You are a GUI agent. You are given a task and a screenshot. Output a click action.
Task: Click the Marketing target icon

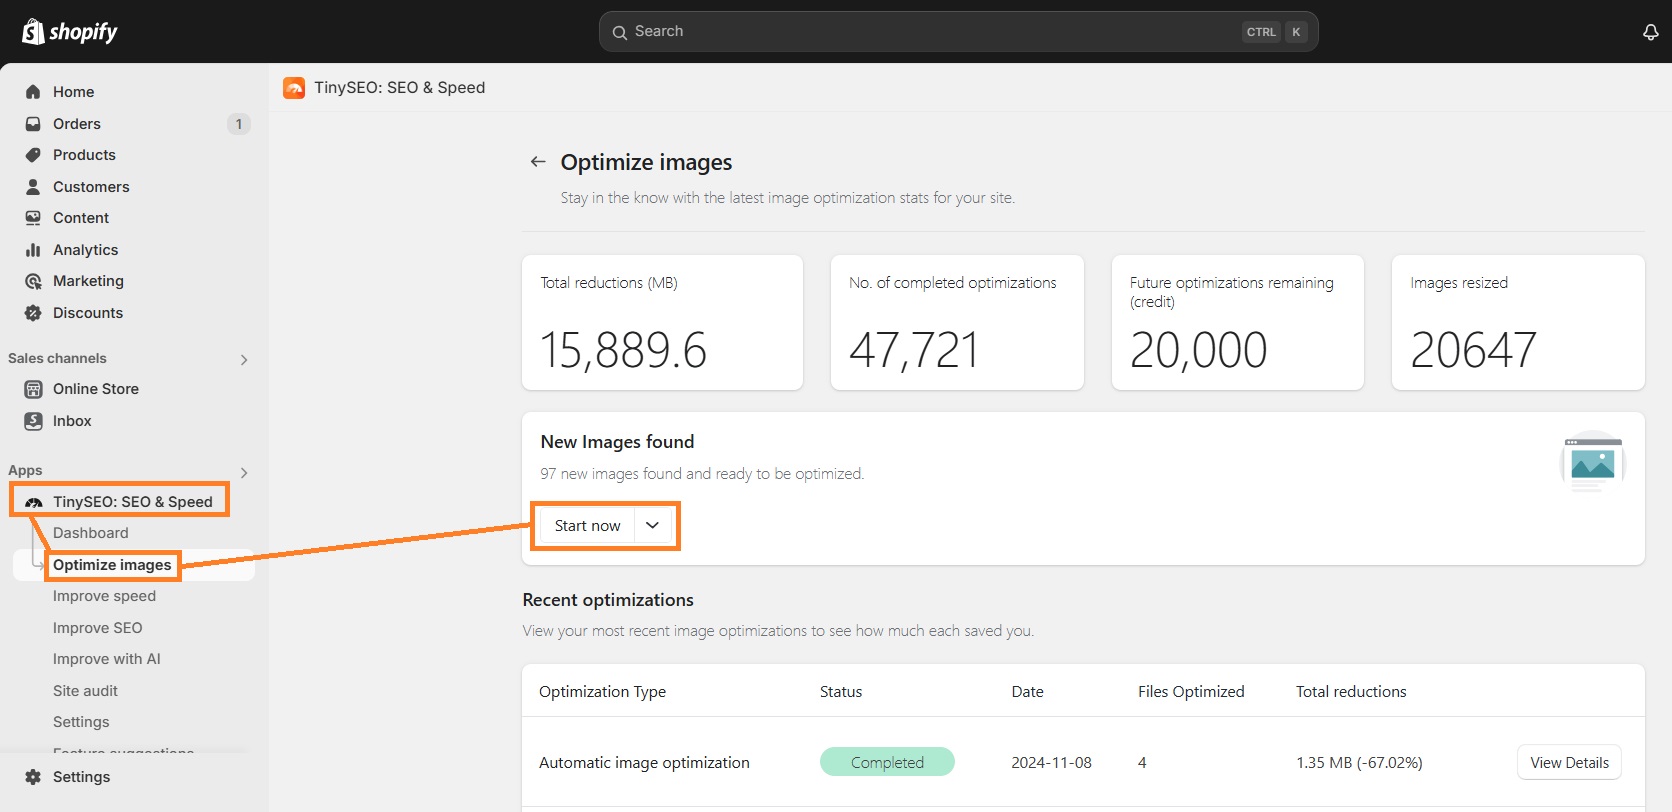(33, 281)
